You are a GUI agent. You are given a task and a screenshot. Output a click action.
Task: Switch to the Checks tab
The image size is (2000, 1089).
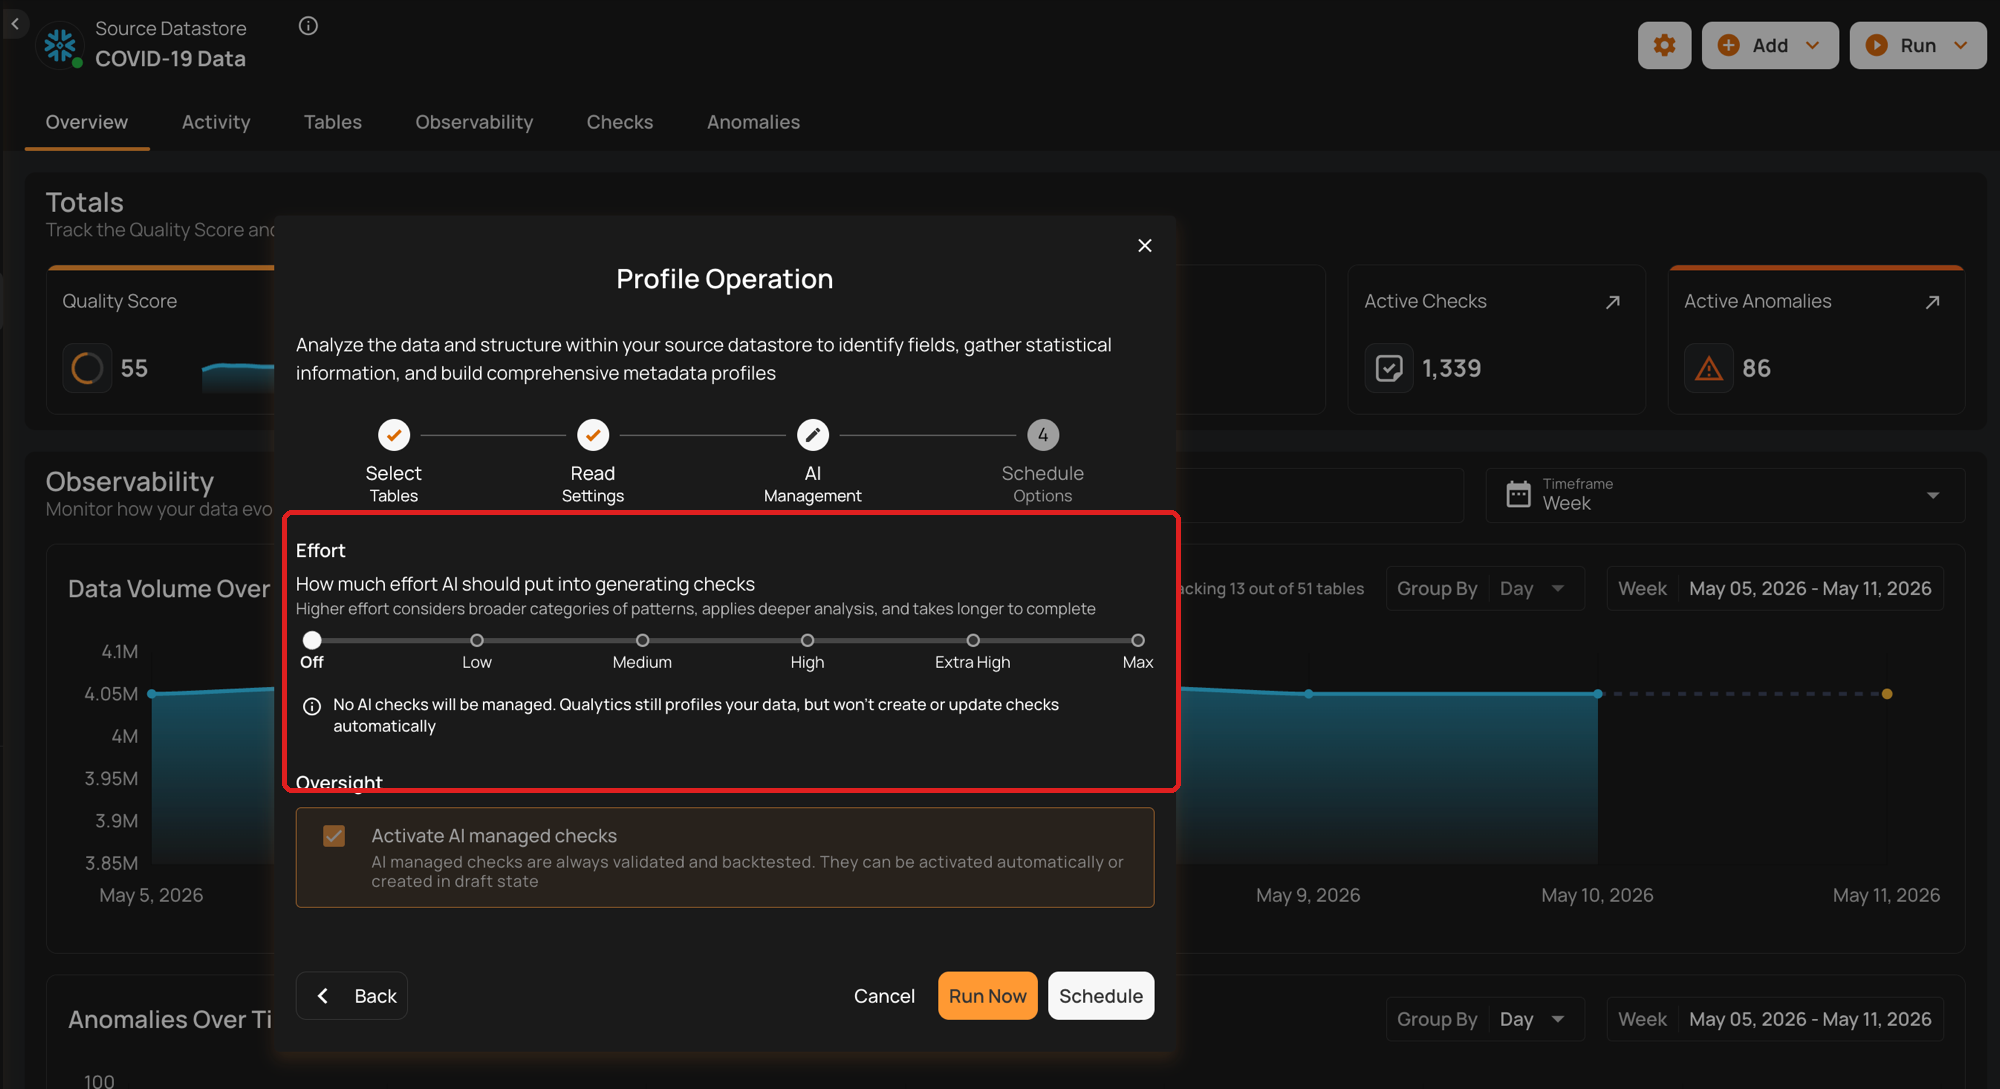click(620, 122)
